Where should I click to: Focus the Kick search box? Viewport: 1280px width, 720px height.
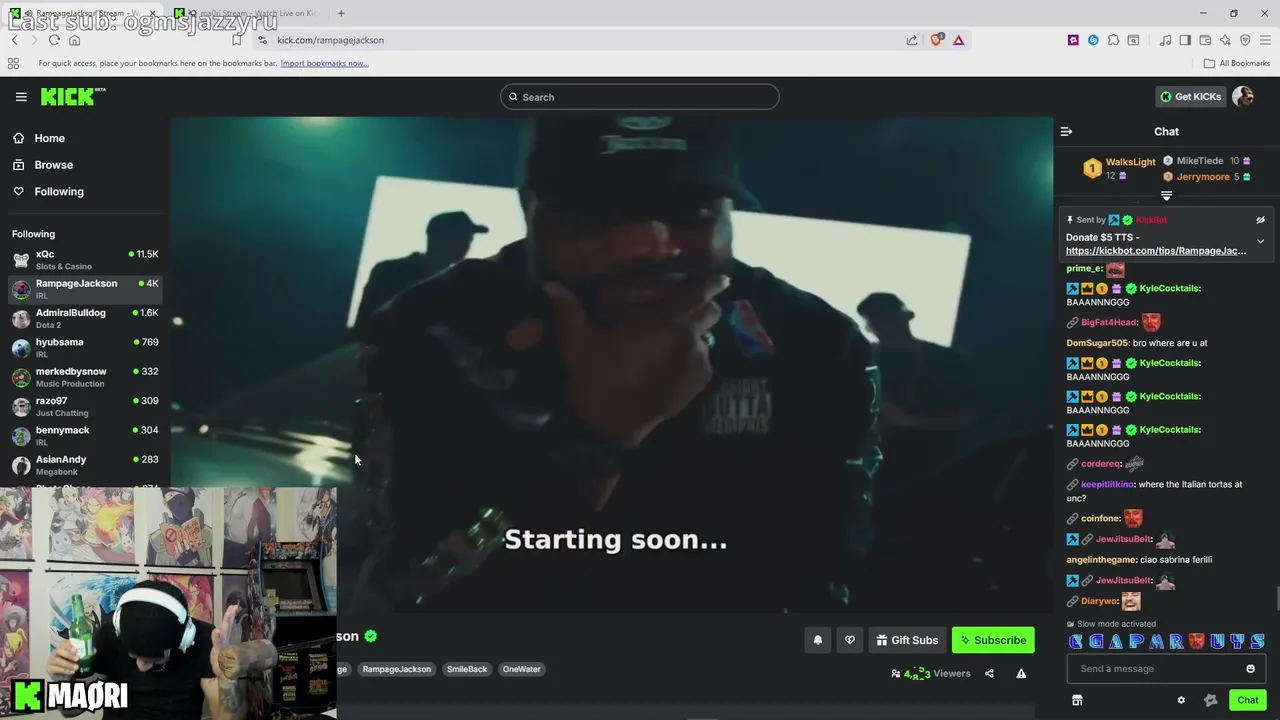tap(640, 97)
